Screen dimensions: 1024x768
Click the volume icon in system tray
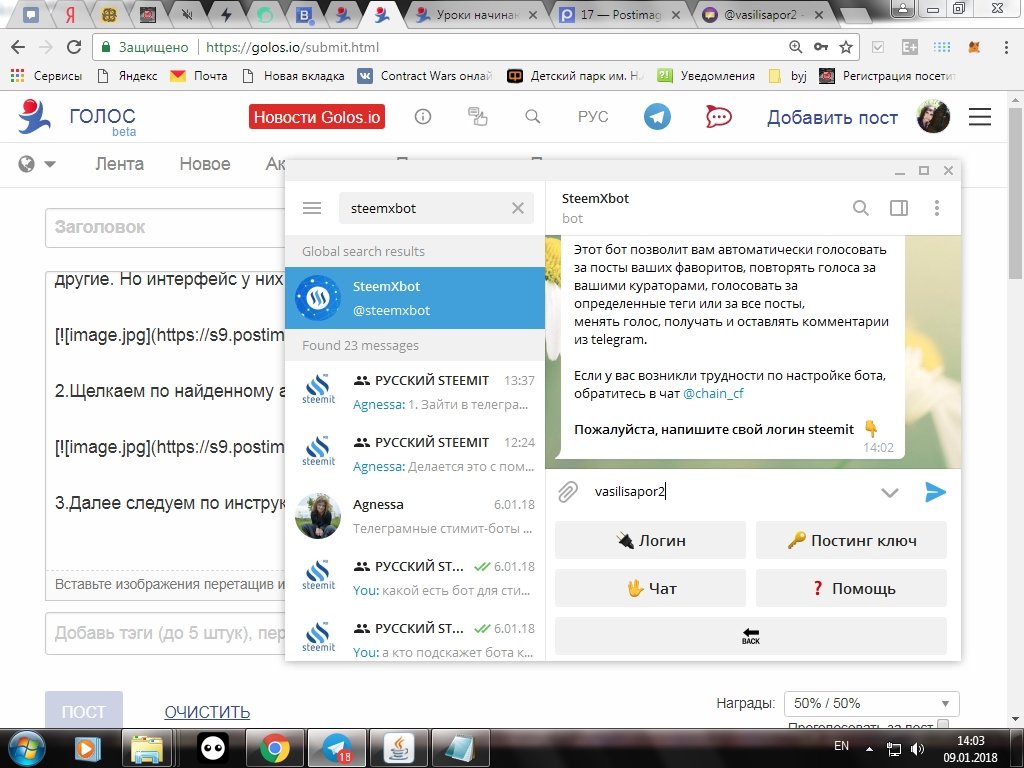click(x=918, y=748)
